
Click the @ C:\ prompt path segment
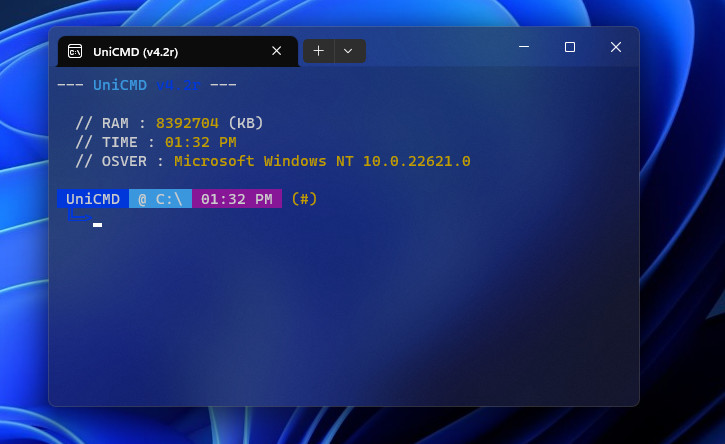(x=160, y=198)
